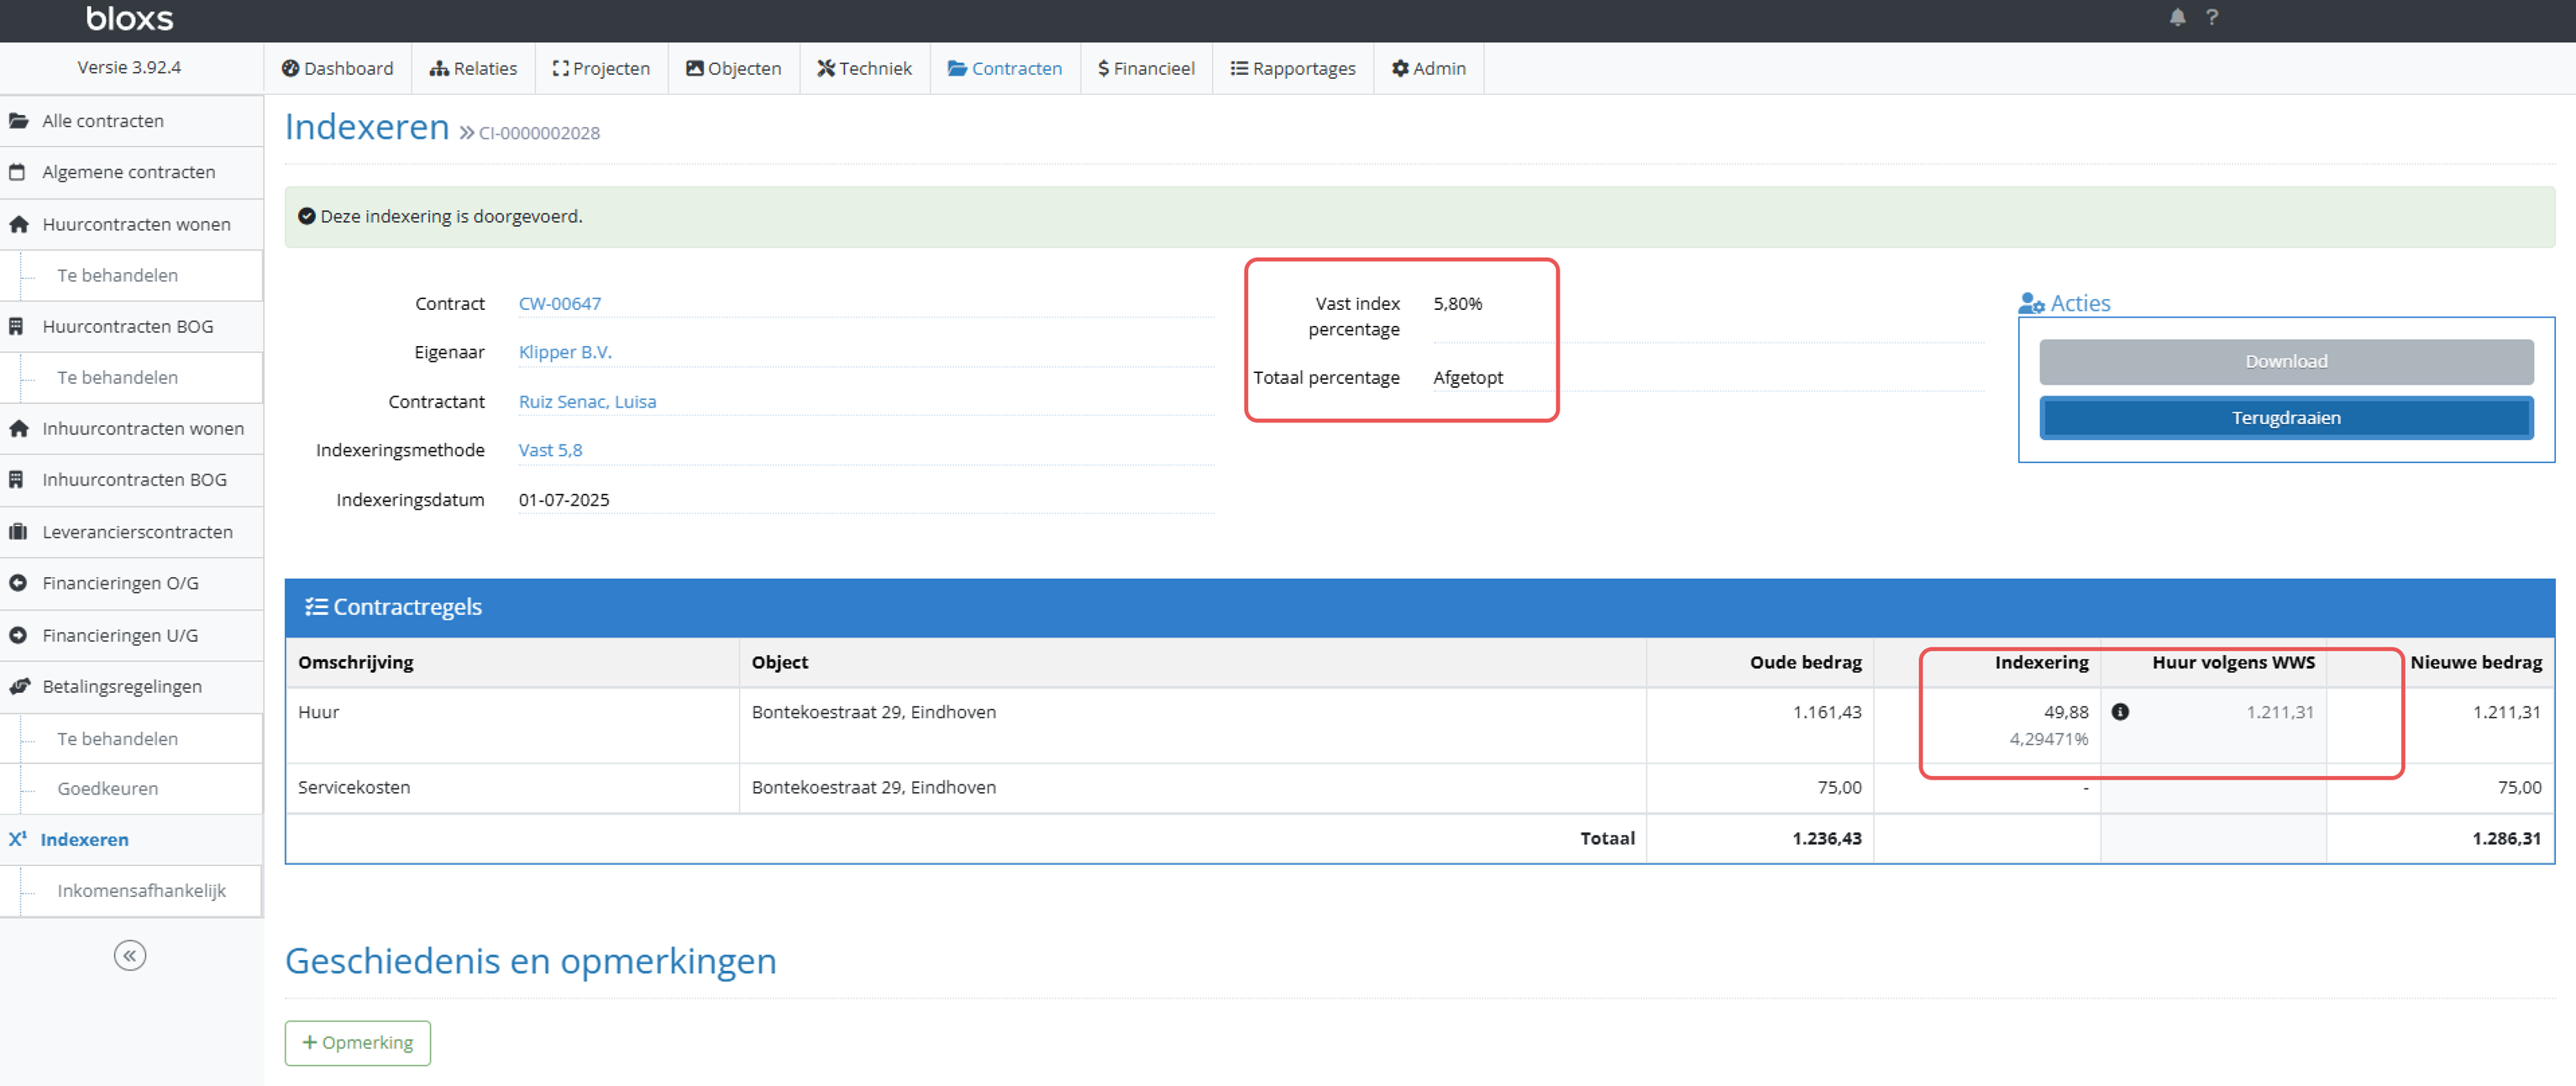Viewport: 2576px width, 1086px height.
Task: Click the Indexeren page heading
Action: click(367, 127)
